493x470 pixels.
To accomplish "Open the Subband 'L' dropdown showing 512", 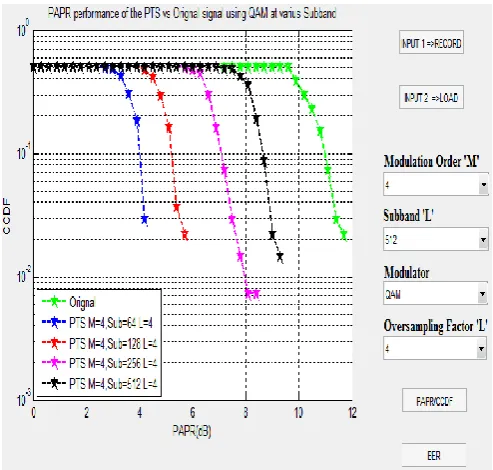I will point(436,239).
